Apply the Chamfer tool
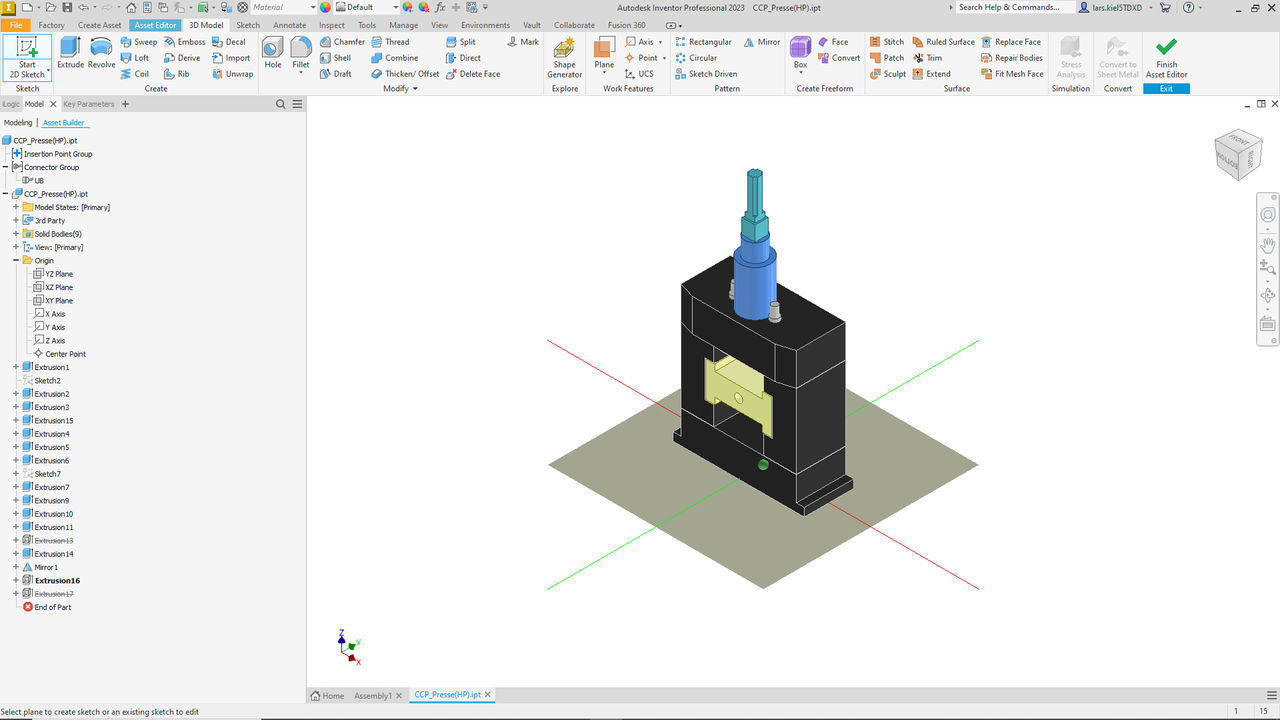1280x720 pixels. click(x=343, y=42)
